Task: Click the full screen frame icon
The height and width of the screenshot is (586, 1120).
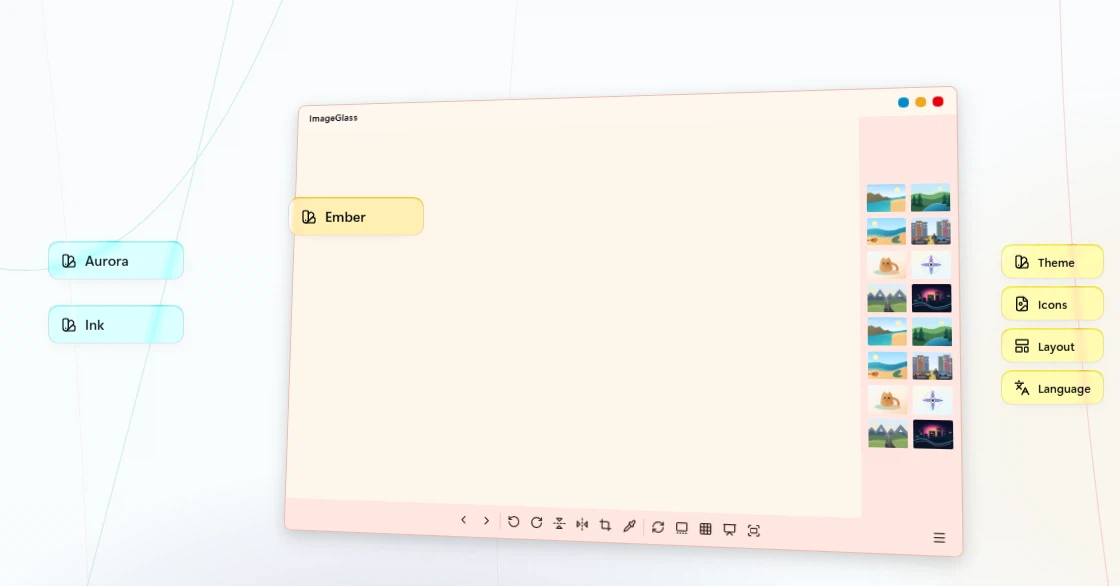Action: point(754,530)
